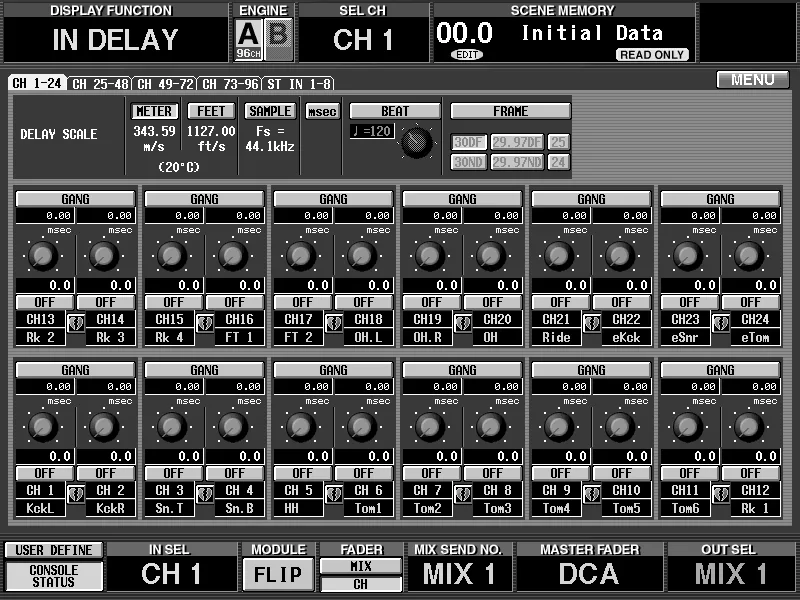Open the ST IN 1-8 tab

coord(299,84)
